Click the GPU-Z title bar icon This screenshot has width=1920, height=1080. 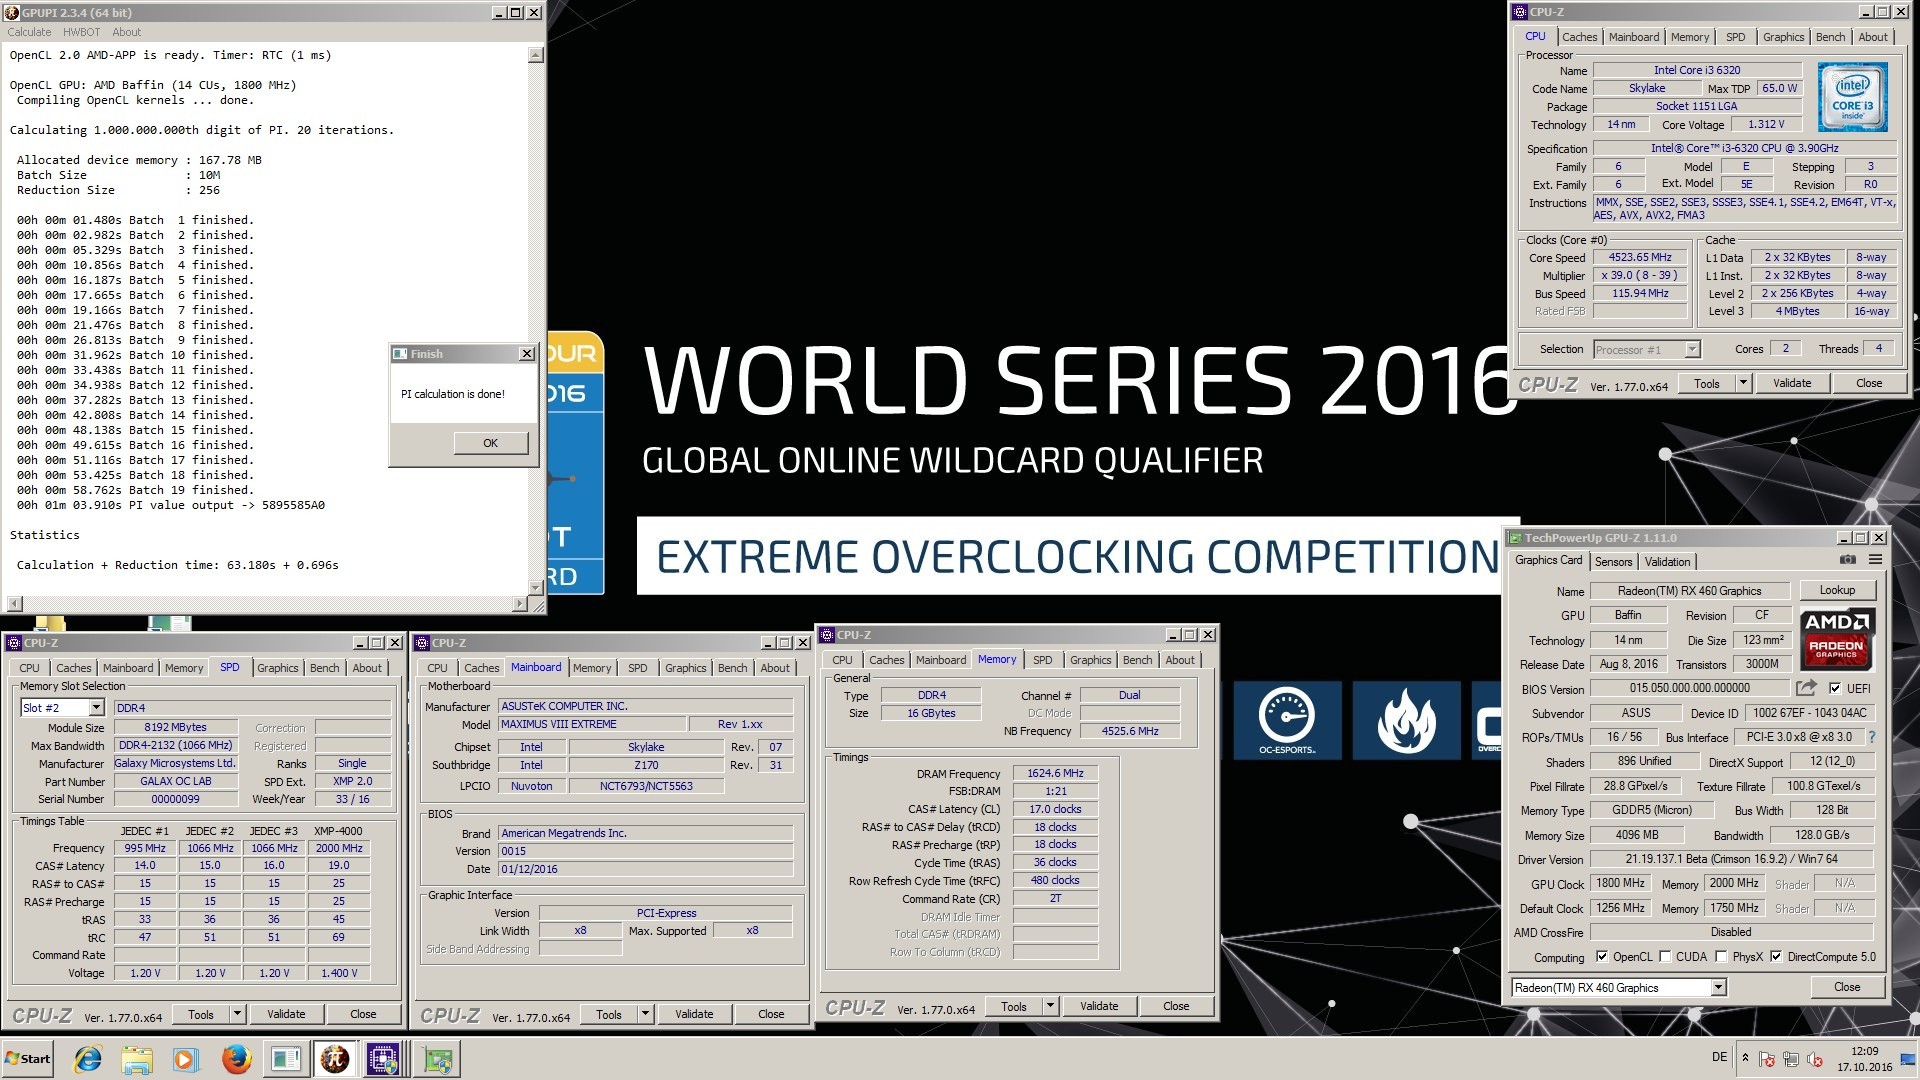click(1516, 538)
